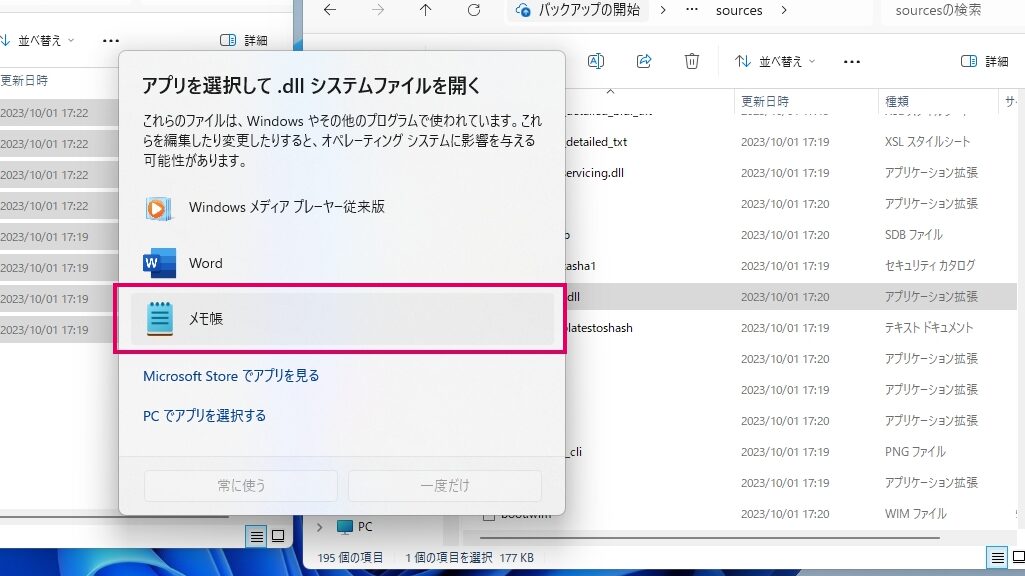Image resolution: width=1025 pixels, height=576 pixels.
Task: Click the Share toolbar icon
Action: point(644,61)
